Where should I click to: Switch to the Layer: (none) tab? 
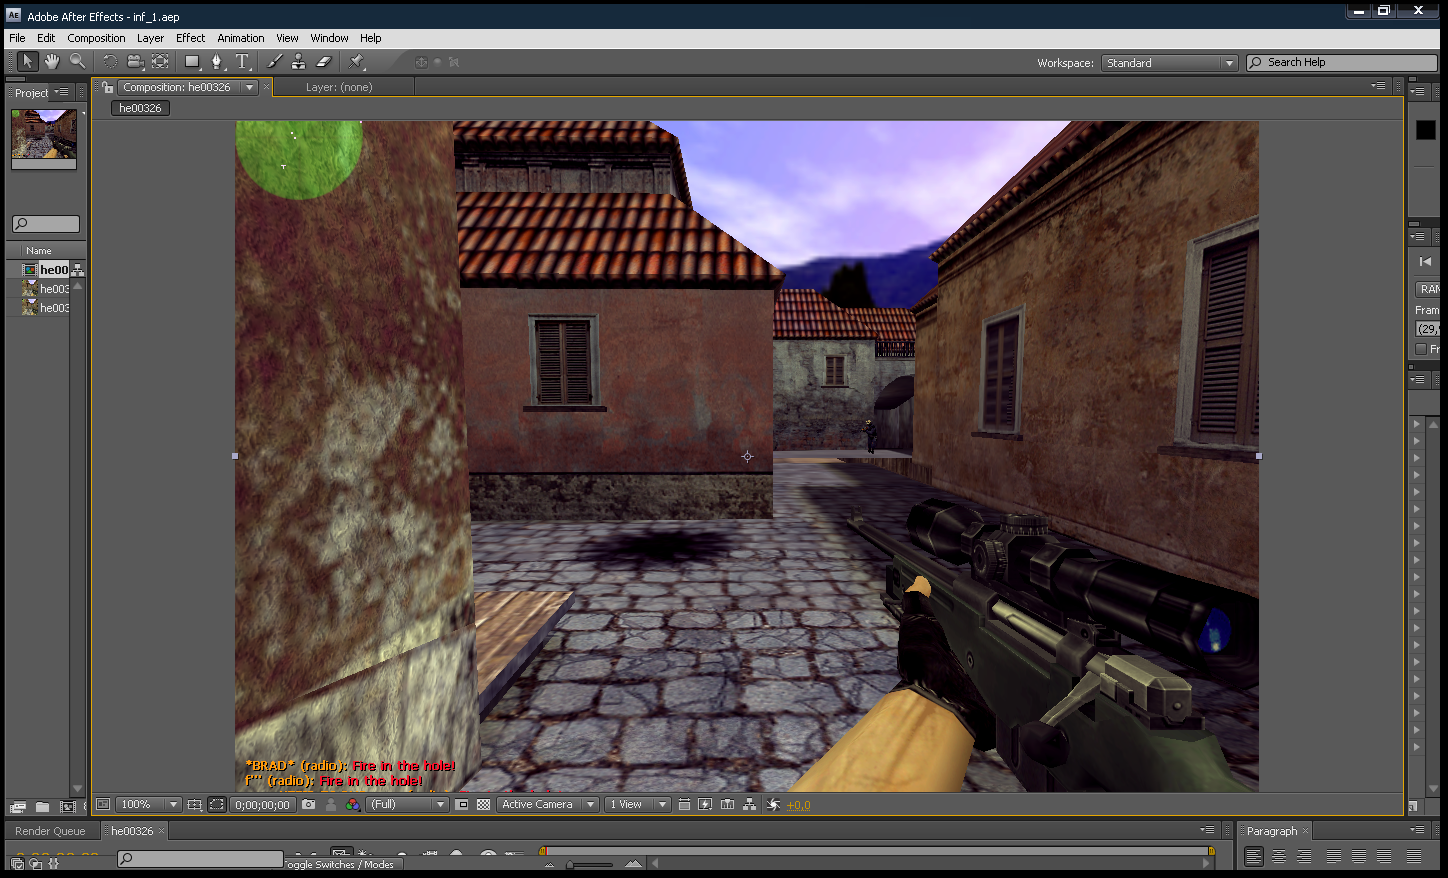pos(339,87)
